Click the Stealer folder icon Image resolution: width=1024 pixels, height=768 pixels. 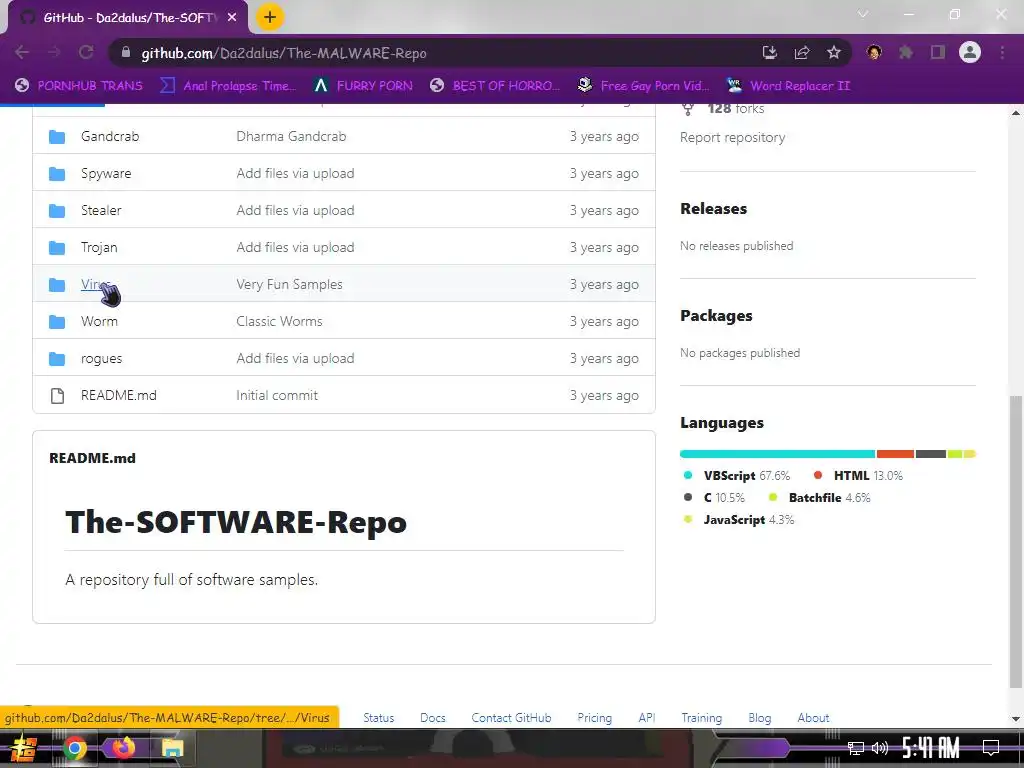57,210
